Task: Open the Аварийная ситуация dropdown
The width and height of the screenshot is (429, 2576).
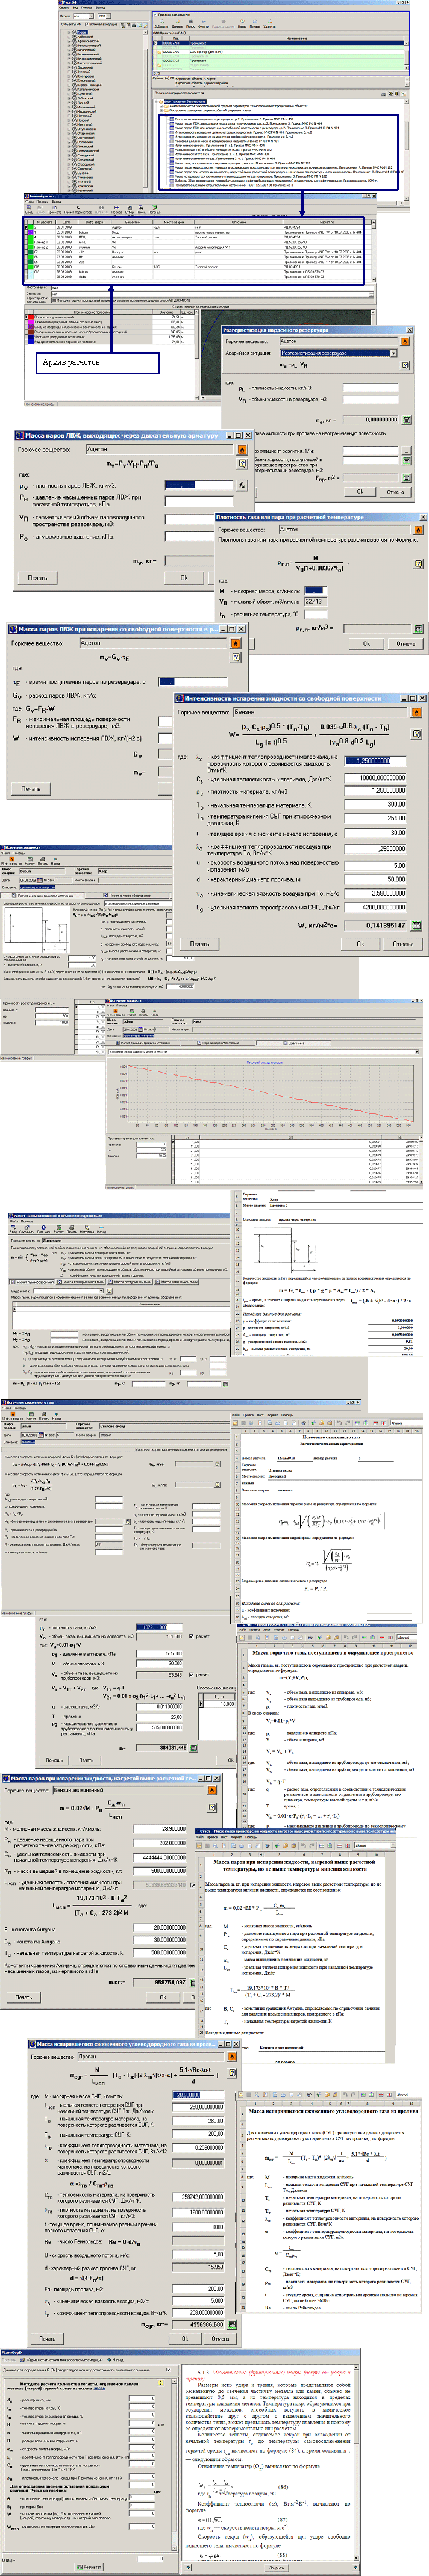Action: click(x=393, y=353)
